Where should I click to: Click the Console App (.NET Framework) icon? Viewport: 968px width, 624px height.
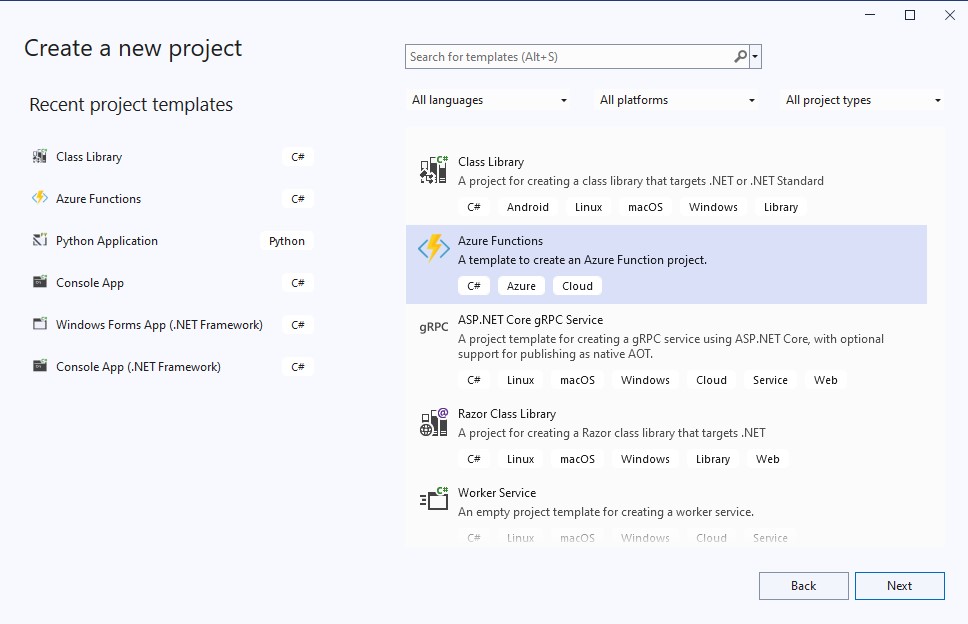40,366
